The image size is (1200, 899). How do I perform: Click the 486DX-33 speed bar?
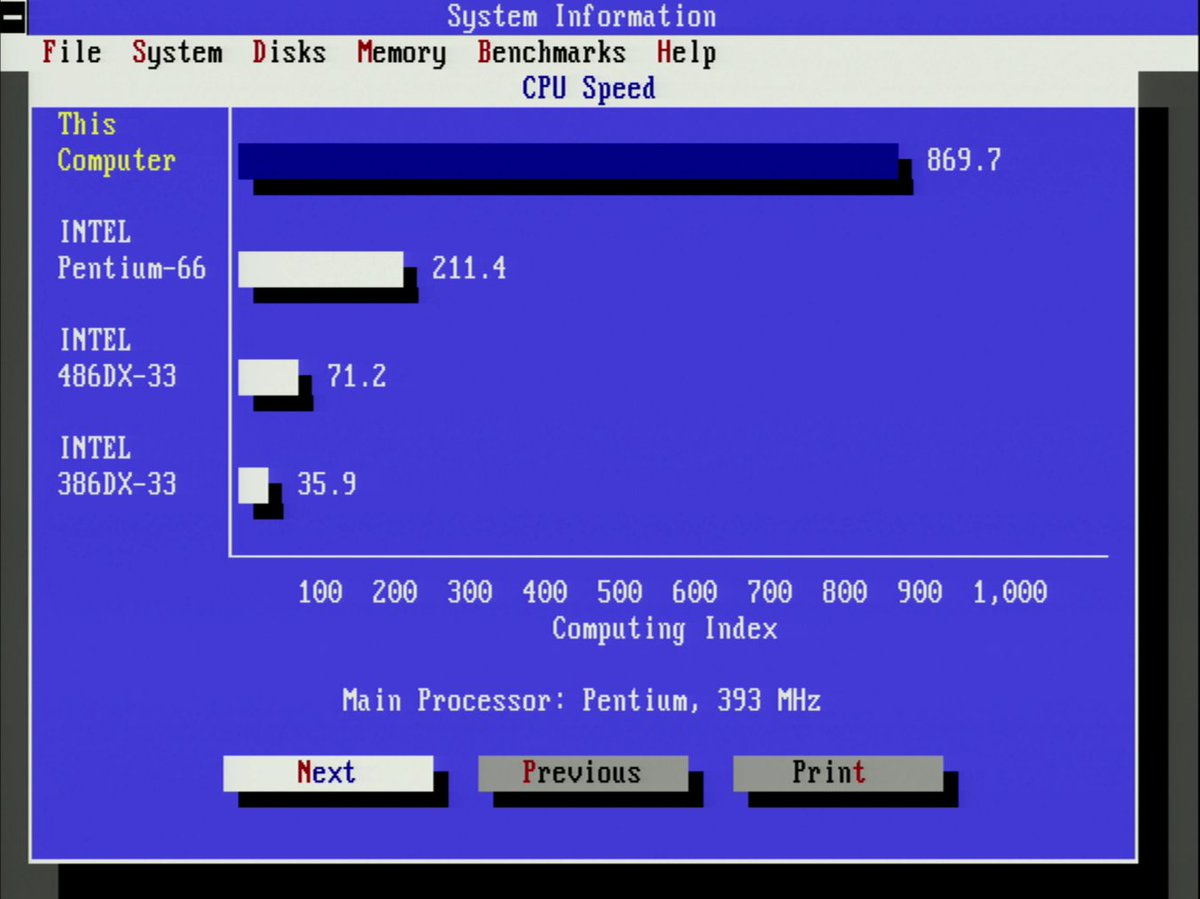(x=268, y=377)
